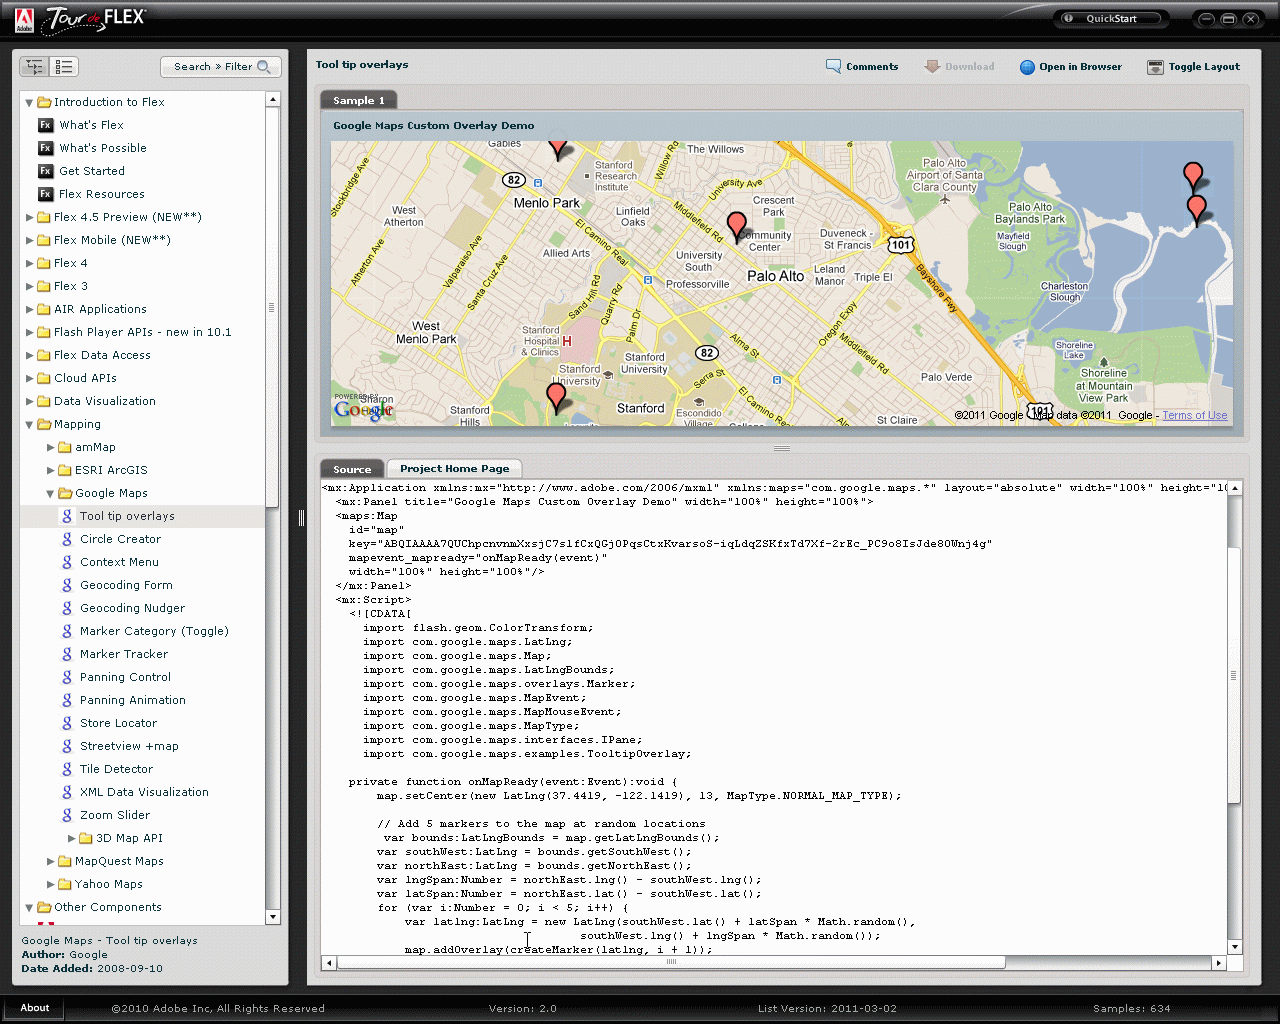Click the sample tree scroll-up arrow
Viewport: 1280px width, 1024px height.
click(273, 100)
